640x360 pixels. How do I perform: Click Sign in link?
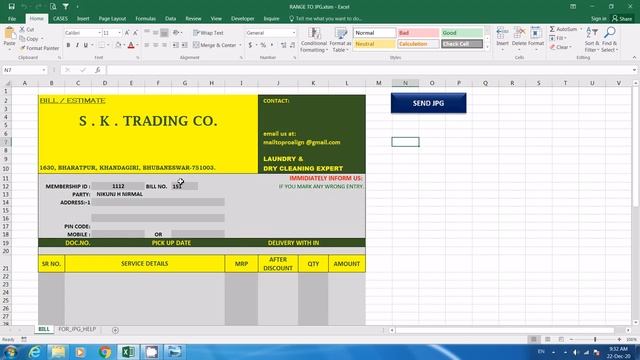(x=598, y=18)
